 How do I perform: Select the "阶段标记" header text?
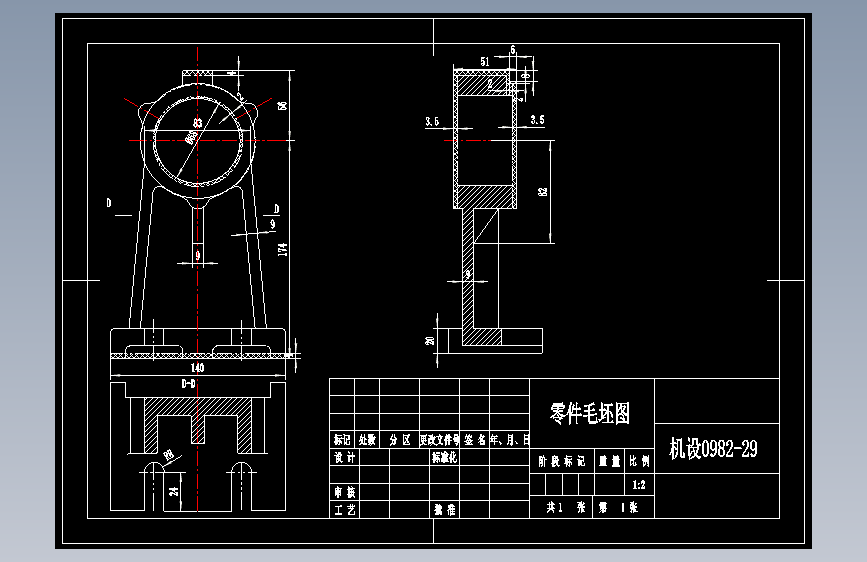click(562, 461)
